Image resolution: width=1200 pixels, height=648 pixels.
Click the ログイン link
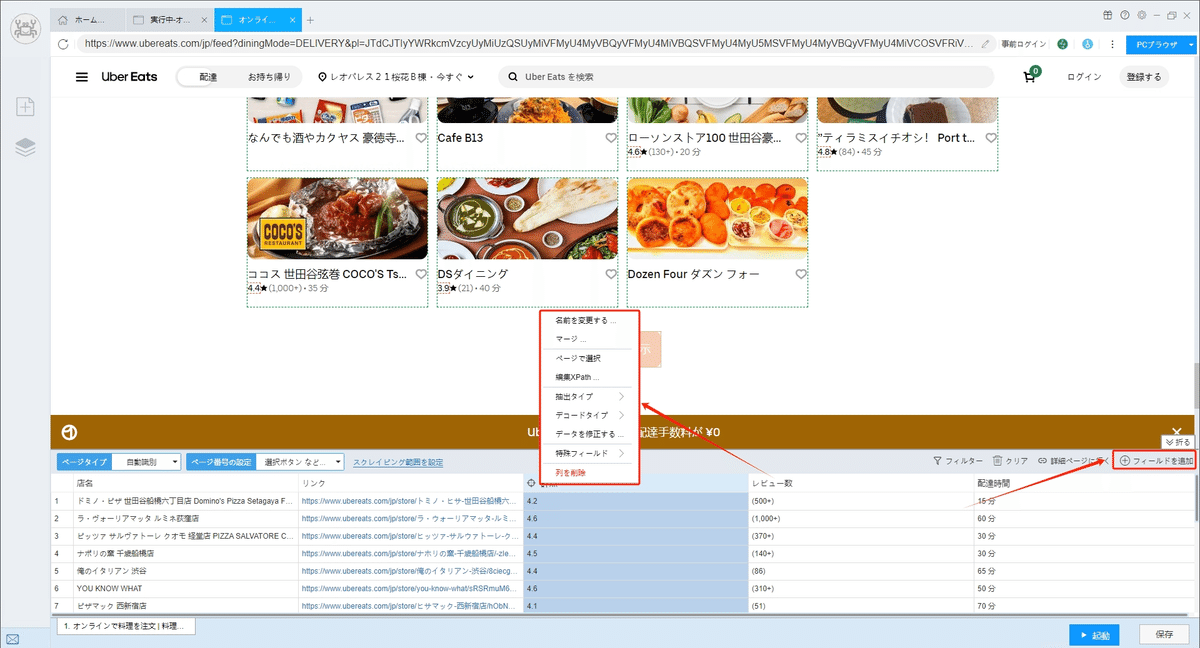[1084, 77]
